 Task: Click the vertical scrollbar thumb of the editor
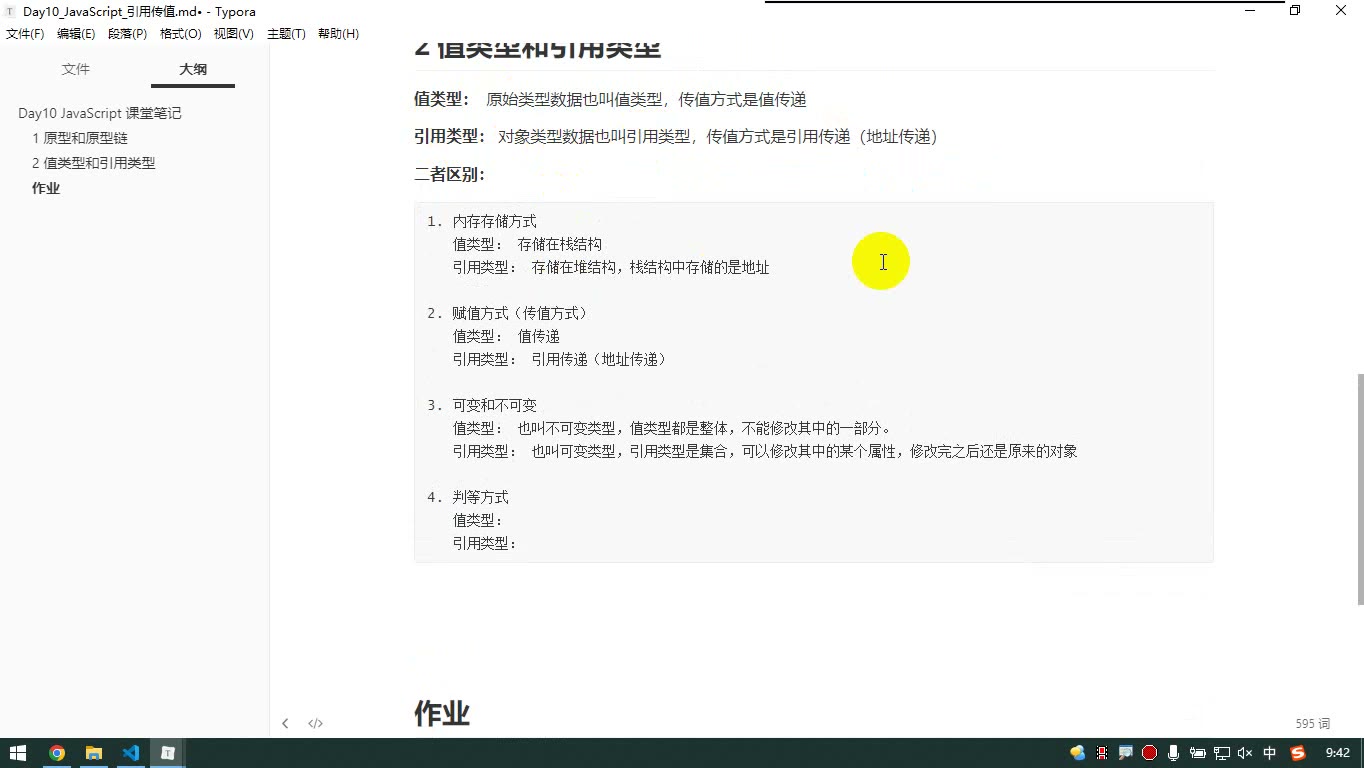tap(1359, 489)
